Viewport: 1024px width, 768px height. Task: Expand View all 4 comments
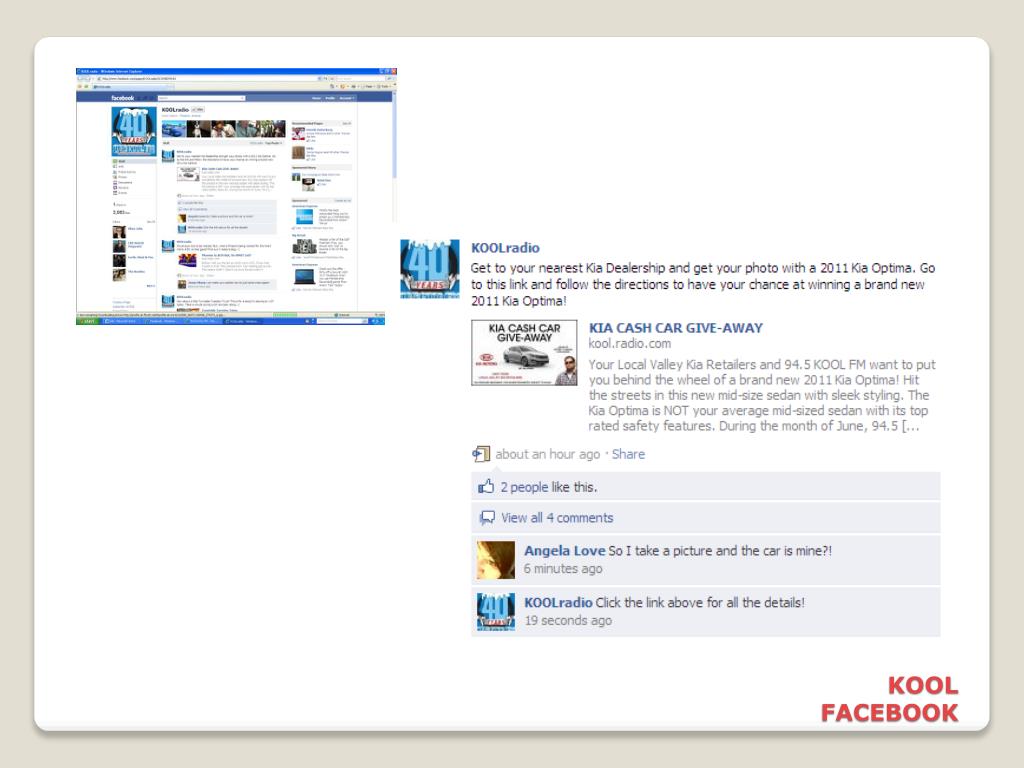point(557,518)
